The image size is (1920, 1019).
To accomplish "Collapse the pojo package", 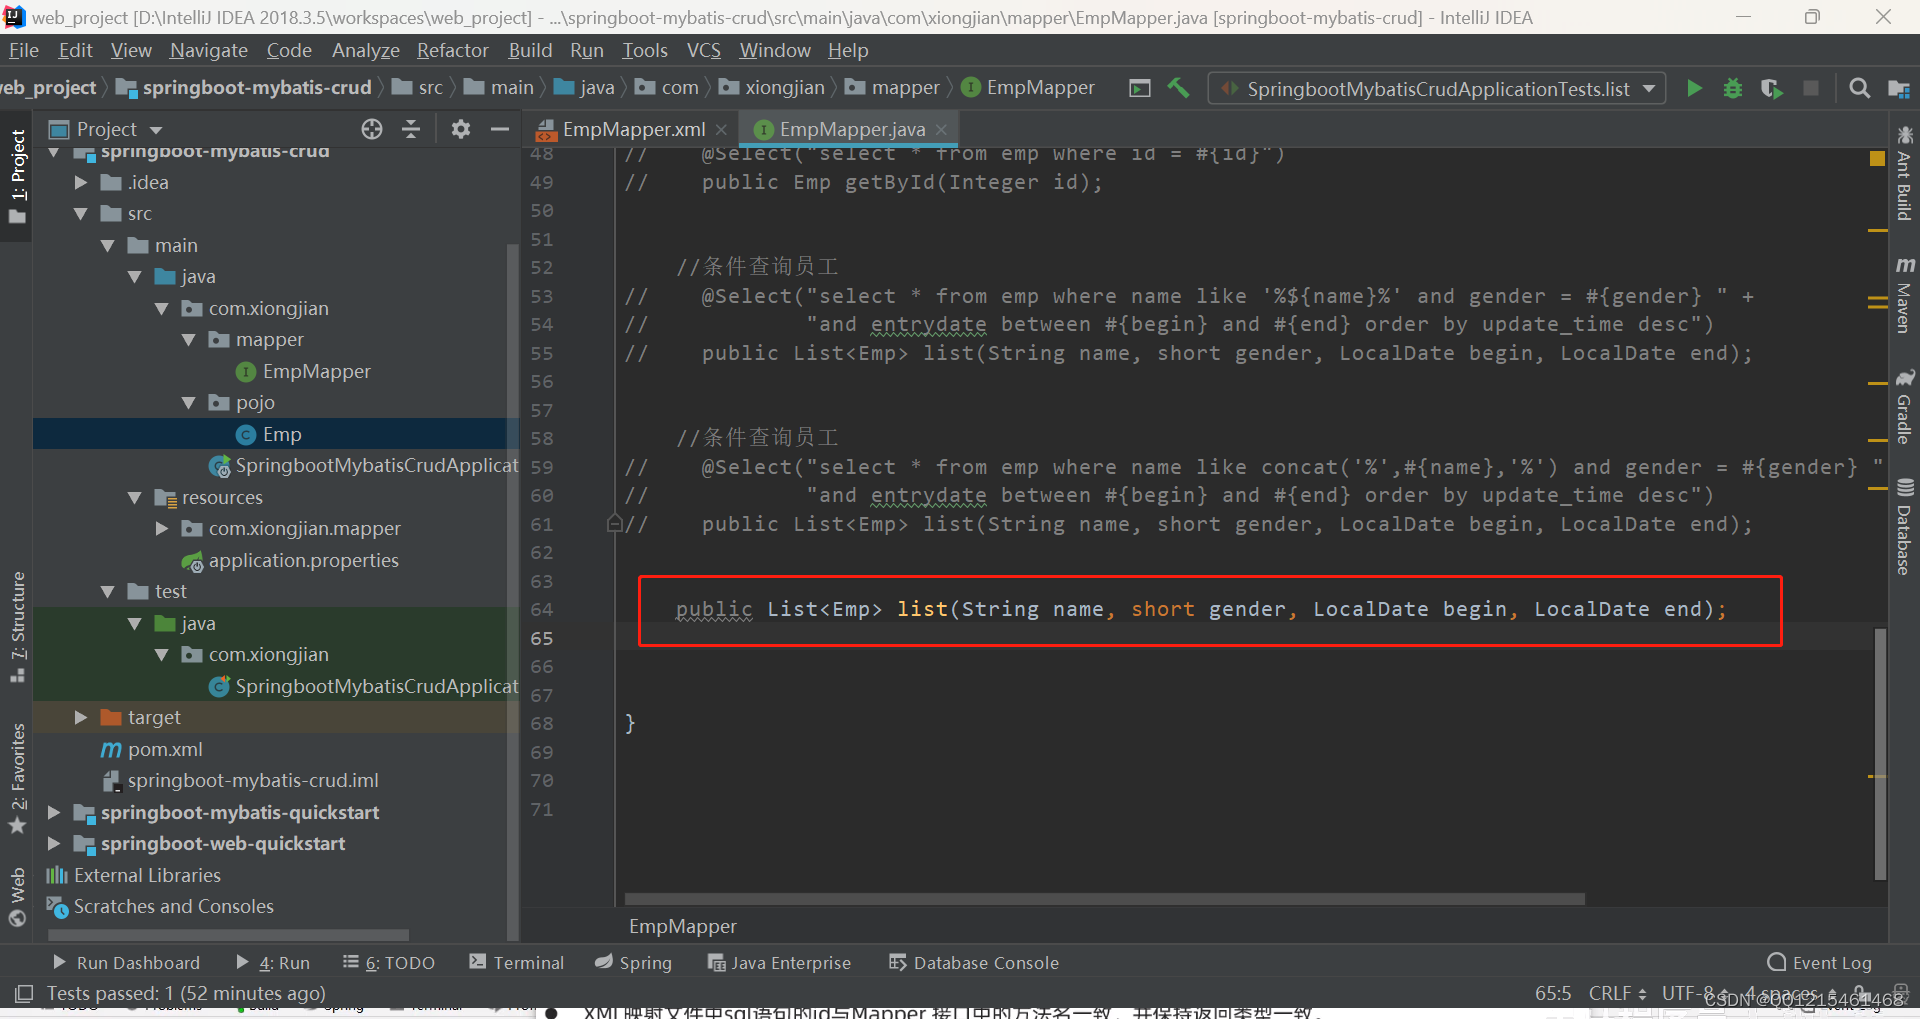I will (189, 403).
